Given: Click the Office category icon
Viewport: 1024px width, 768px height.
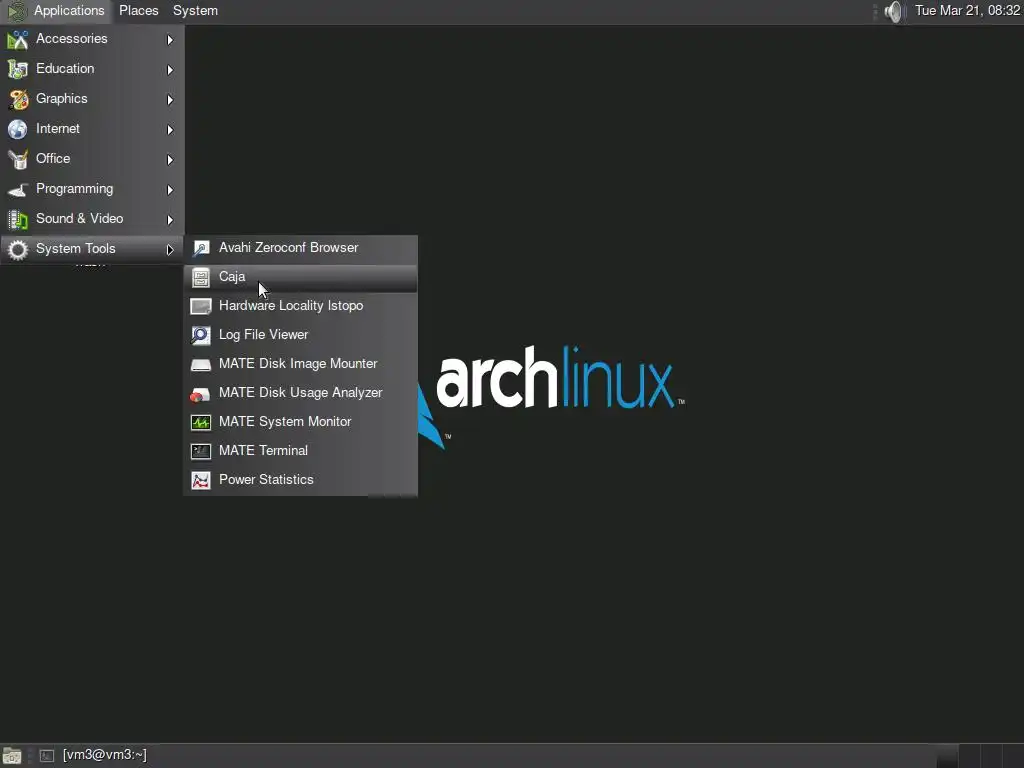Looking at the screenshot, I should pyautogui.click(x=18, y=159).
